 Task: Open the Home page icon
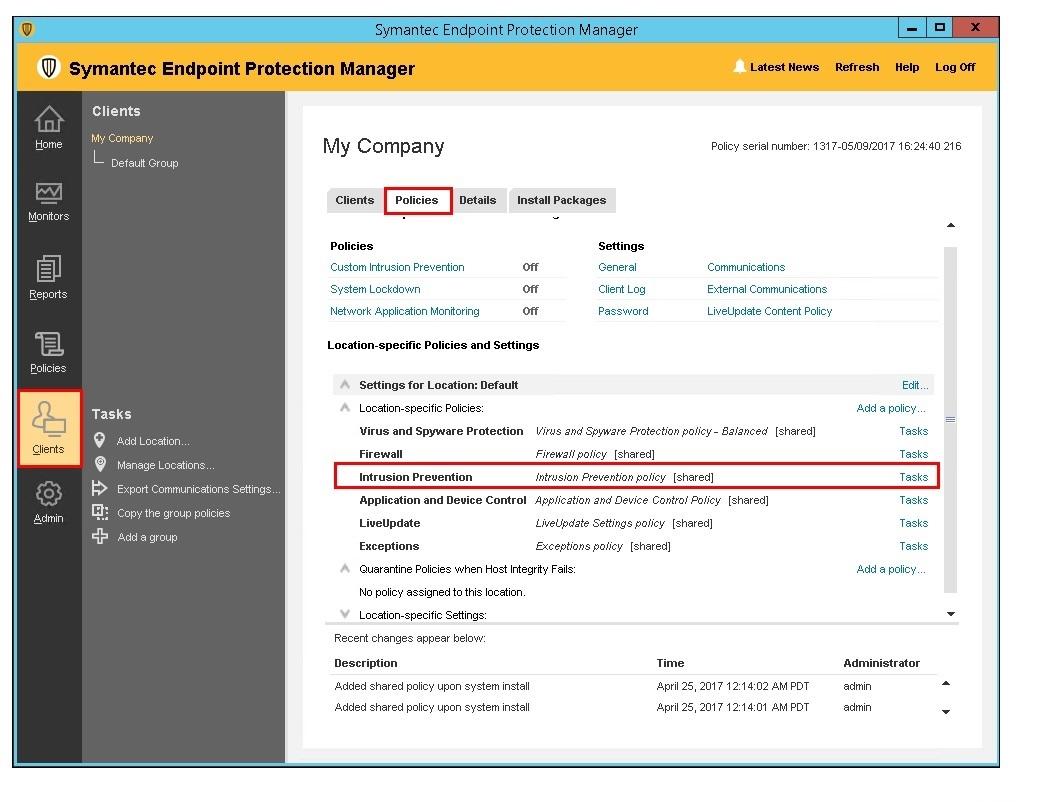(49, 120)
